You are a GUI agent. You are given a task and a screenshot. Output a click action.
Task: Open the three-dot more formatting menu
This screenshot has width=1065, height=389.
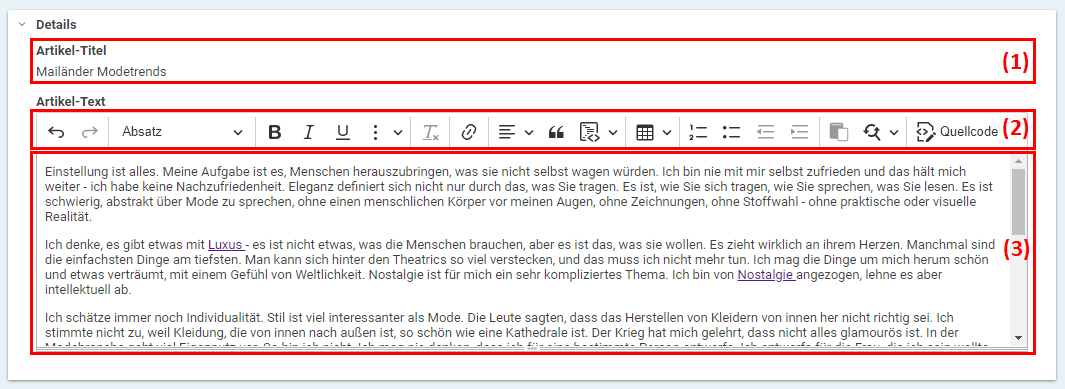click(376, 132)
